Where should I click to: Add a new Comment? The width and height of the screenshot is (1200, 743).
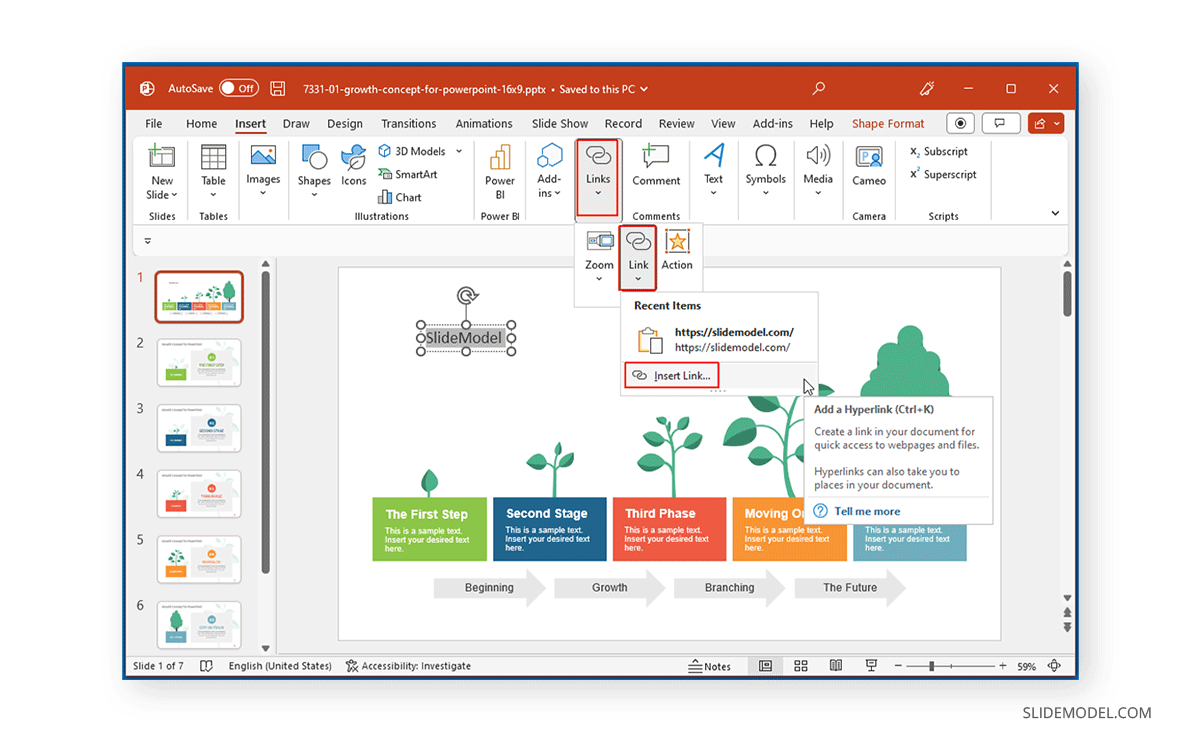(x=656, y=170)
